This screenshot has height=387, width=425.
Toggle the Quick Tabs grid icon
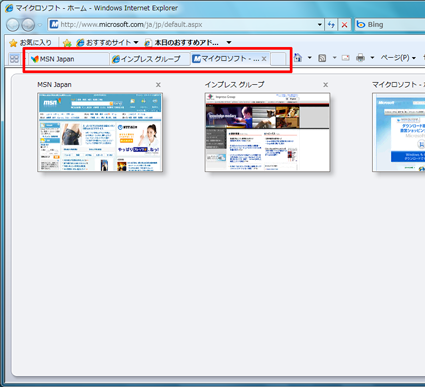14,59
